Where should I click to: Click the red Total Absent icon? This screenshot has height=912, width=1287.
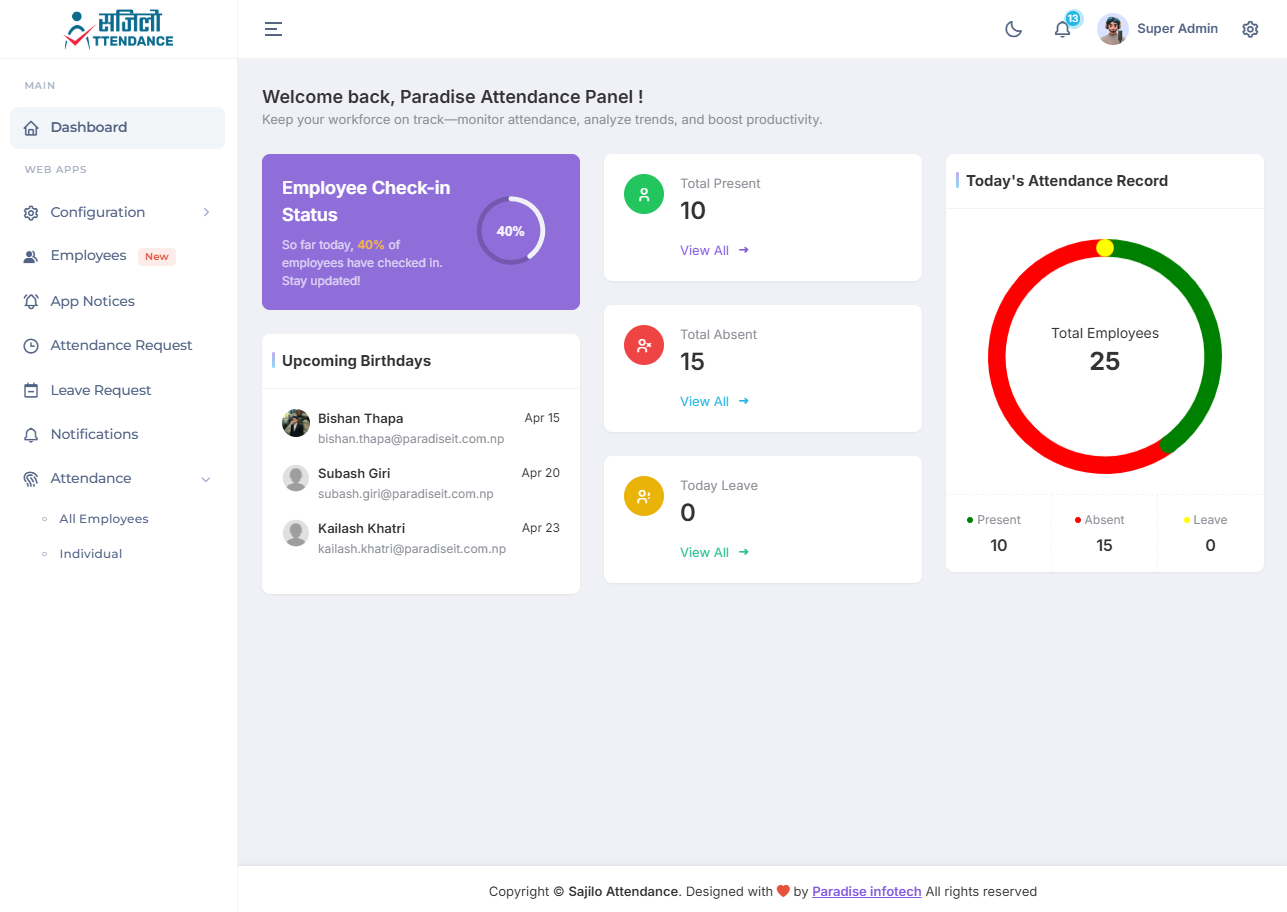643,345
